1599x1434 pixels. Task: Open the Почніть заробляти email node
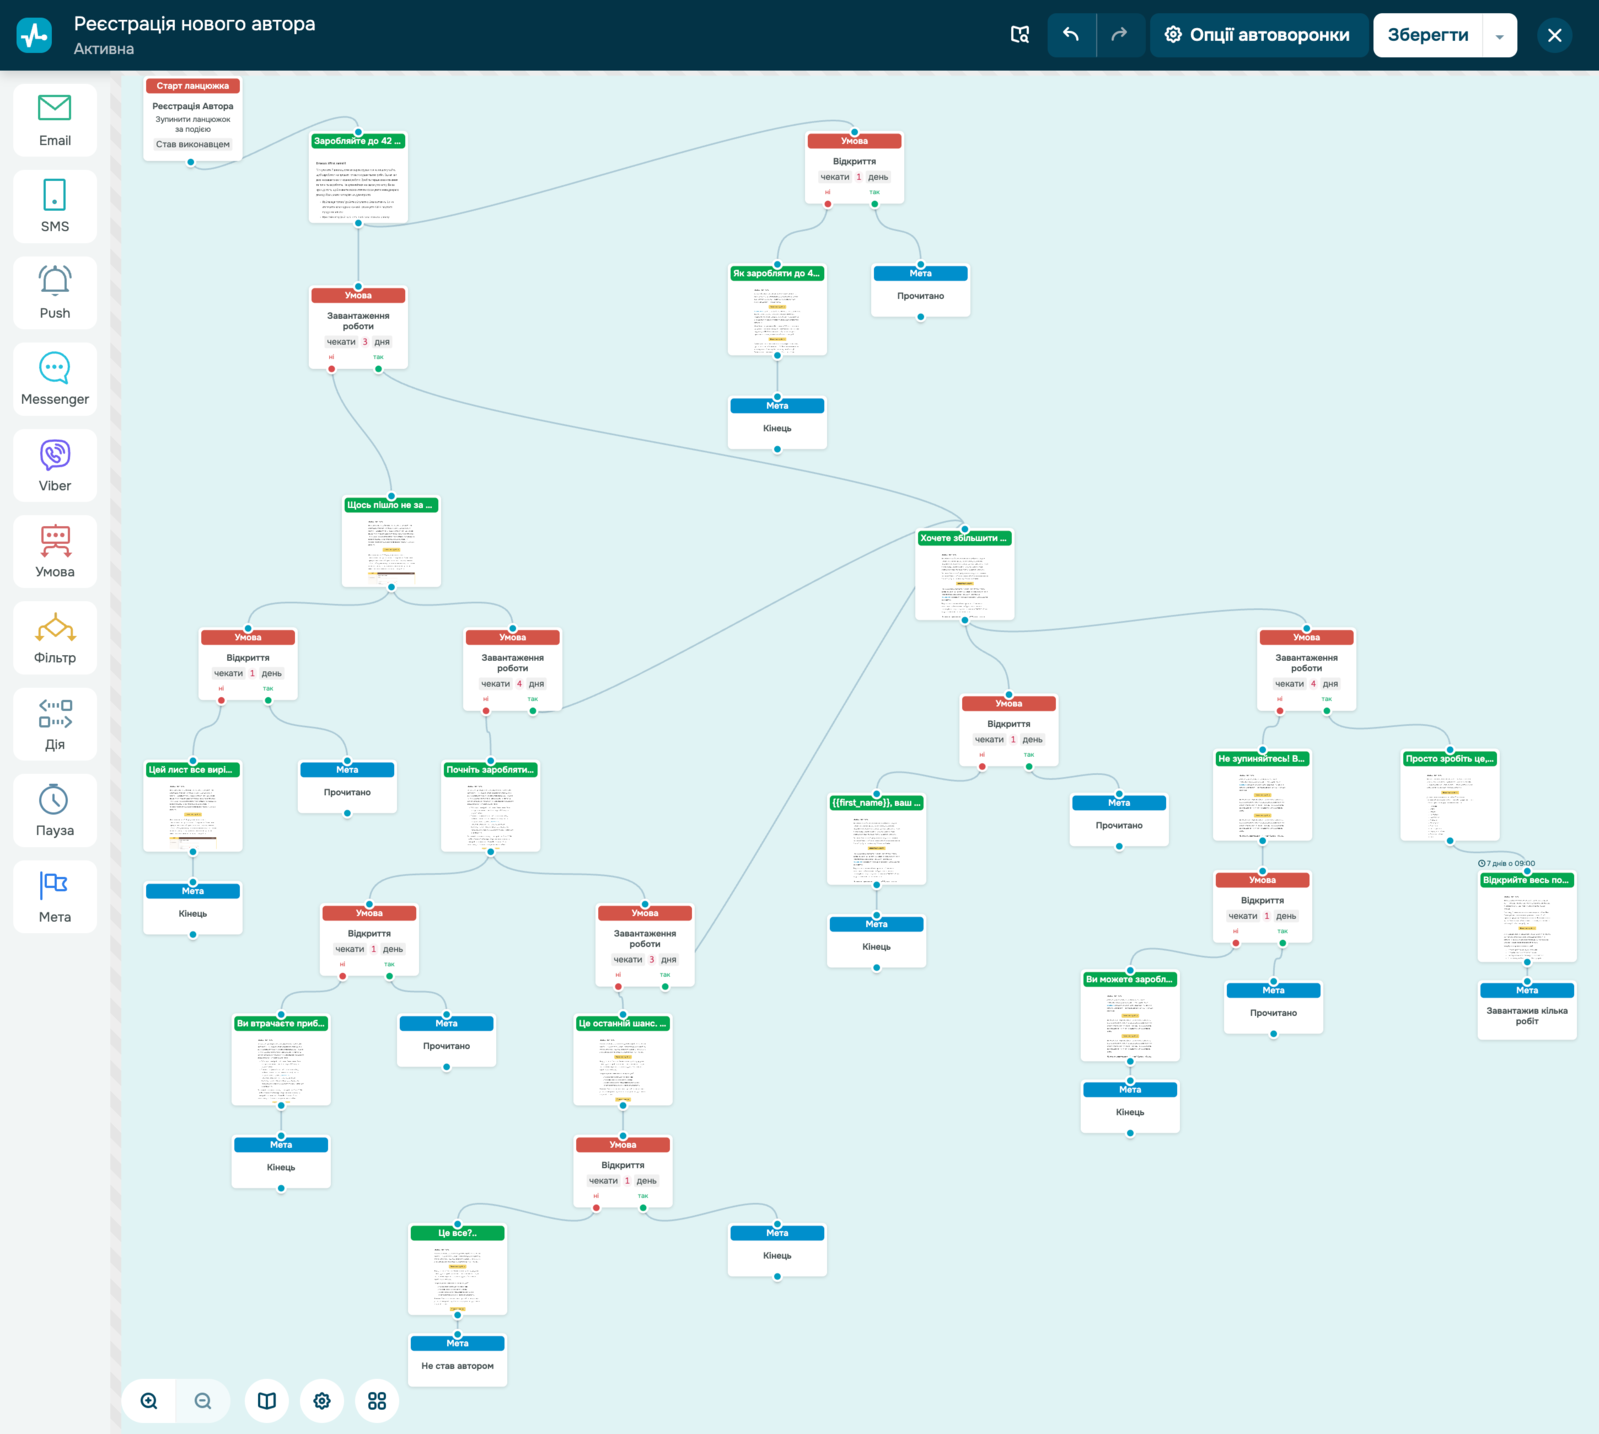(490, 807)
